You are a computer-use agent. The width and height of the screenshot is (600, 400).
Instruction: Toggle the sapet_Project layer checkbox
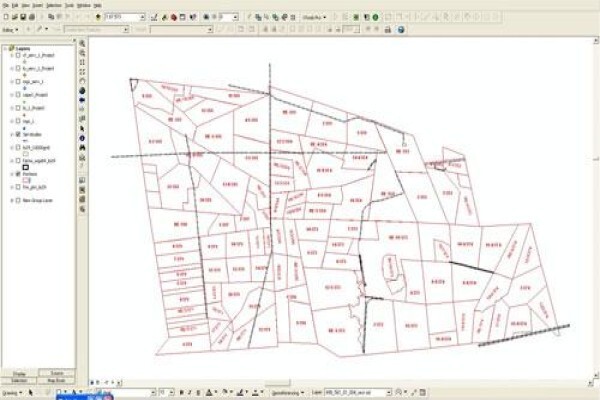(18, 95)
